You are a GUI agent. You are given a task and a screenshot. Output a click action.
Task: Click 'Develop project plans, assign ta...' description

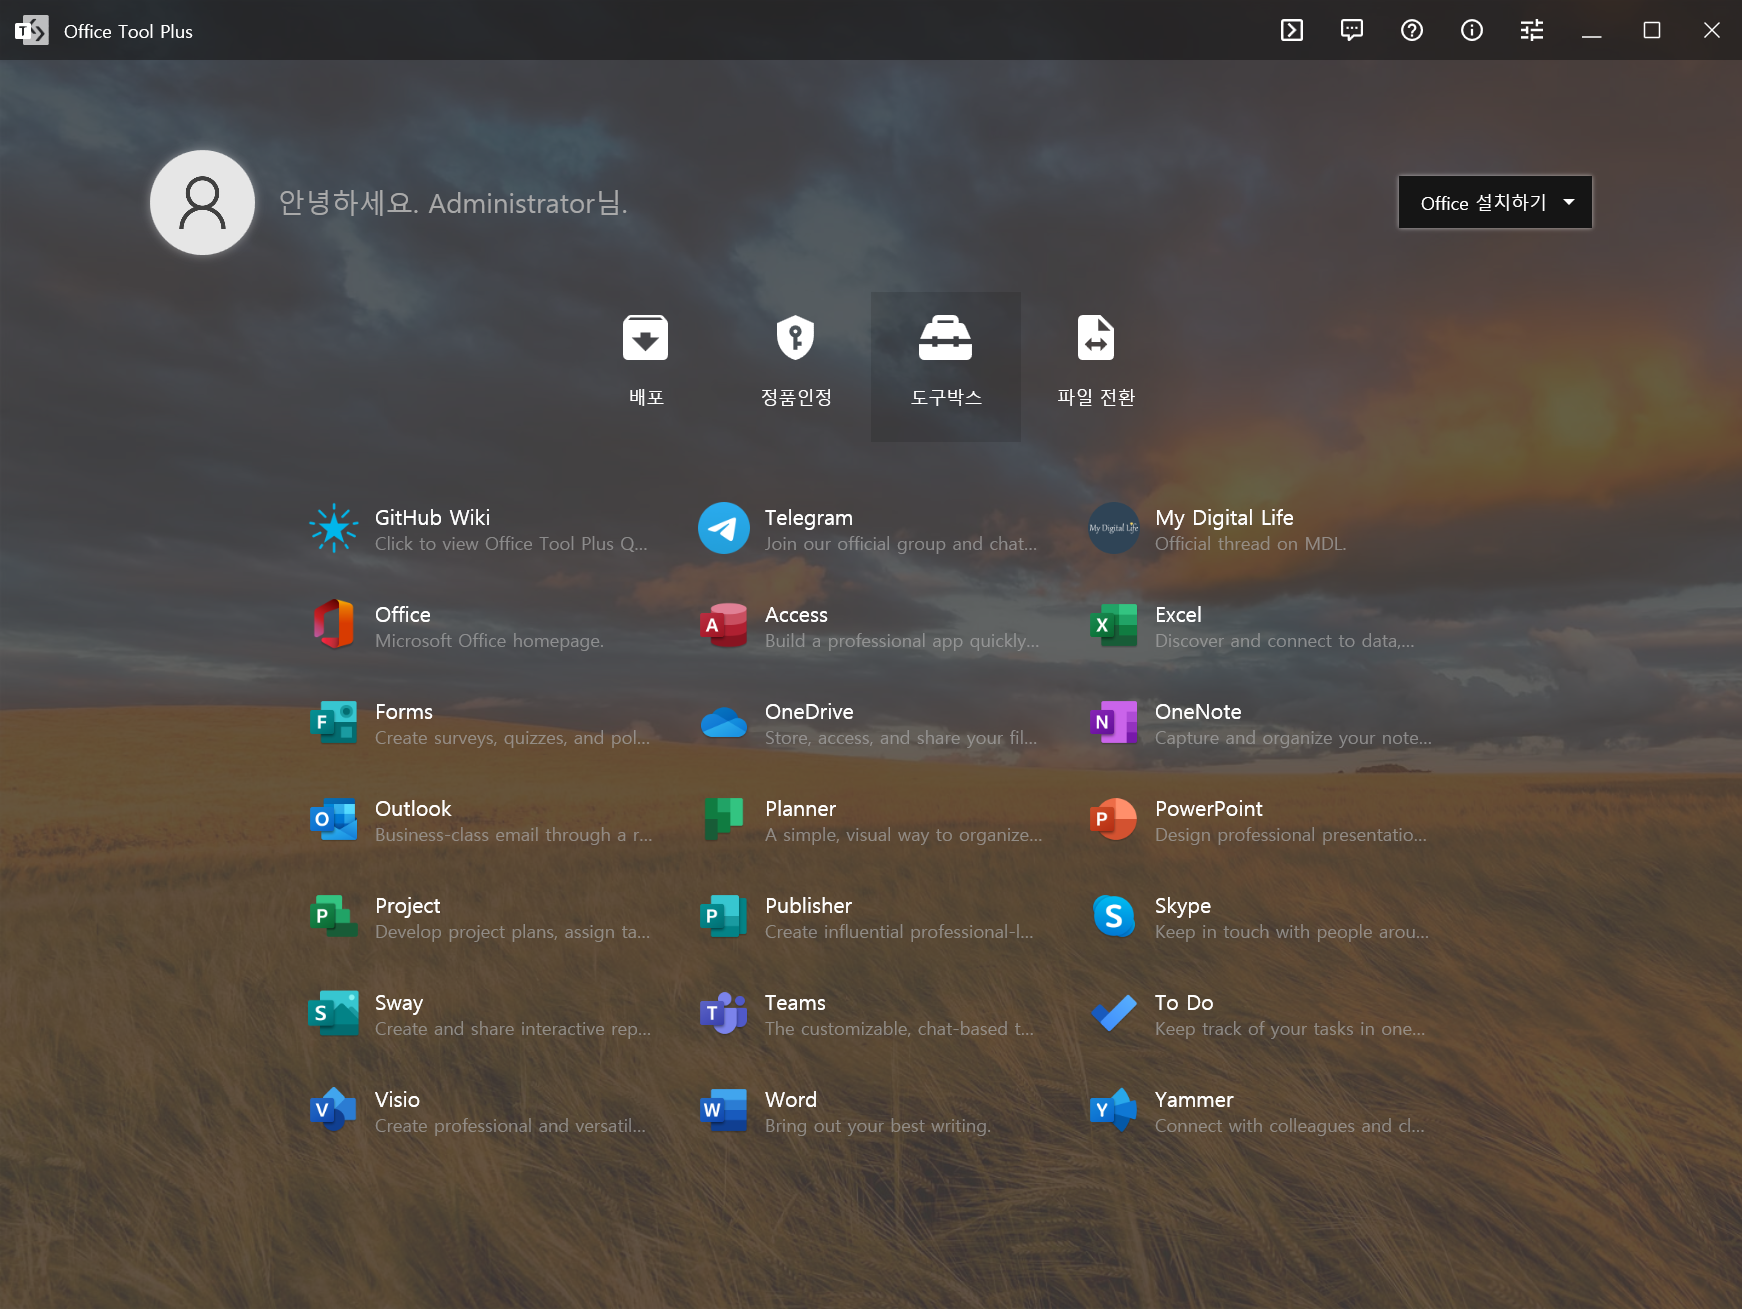512,932
